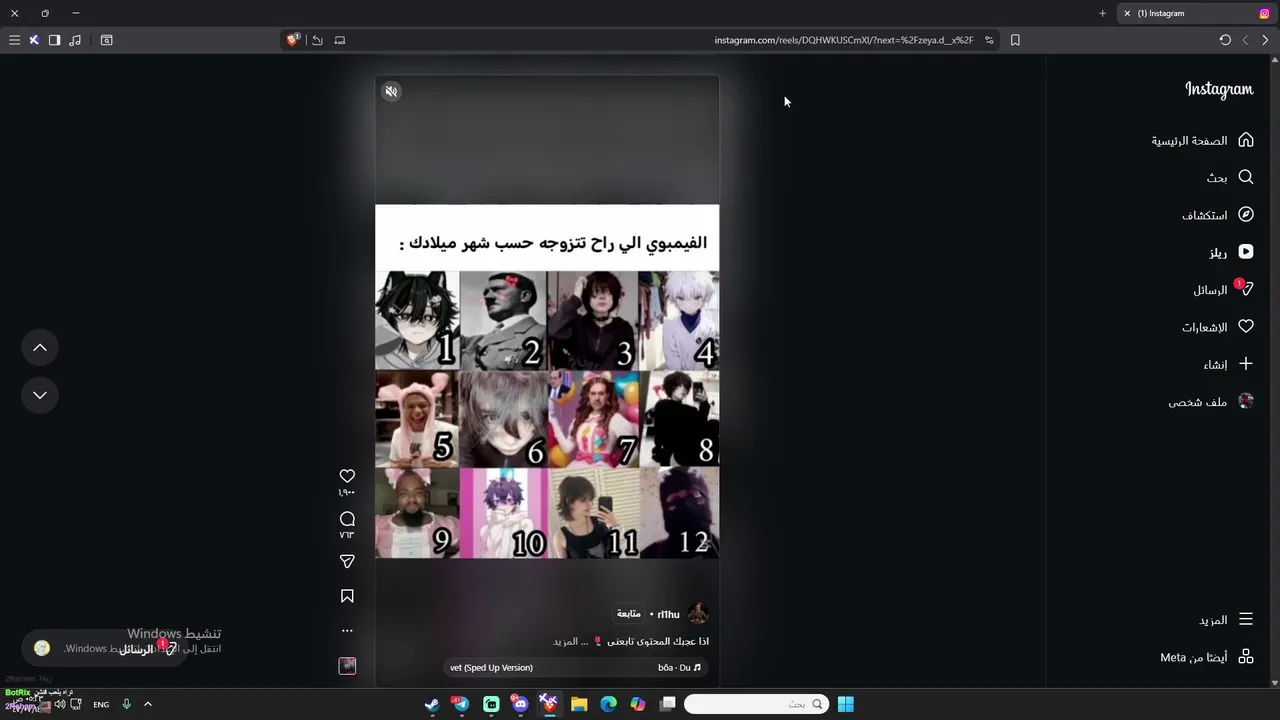Go back using the right chevron
The image size is (1280, 720).
pos(1265,40)
